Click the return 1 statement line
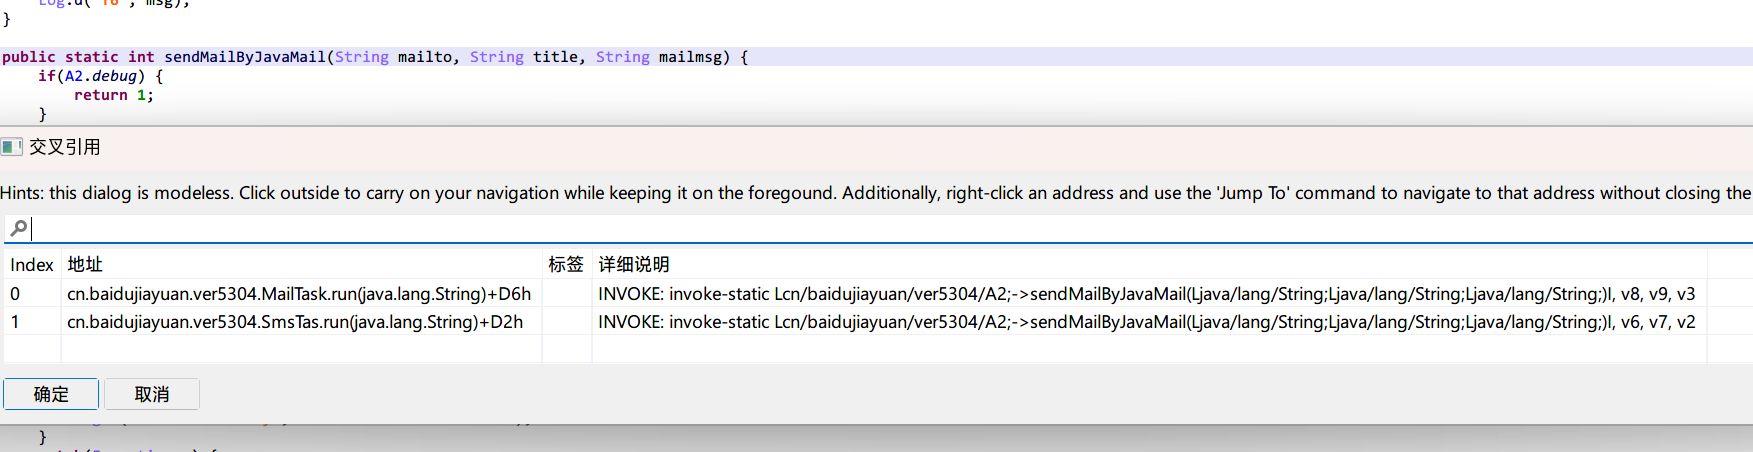This screenshot has height=452, width=1753. 114,95
